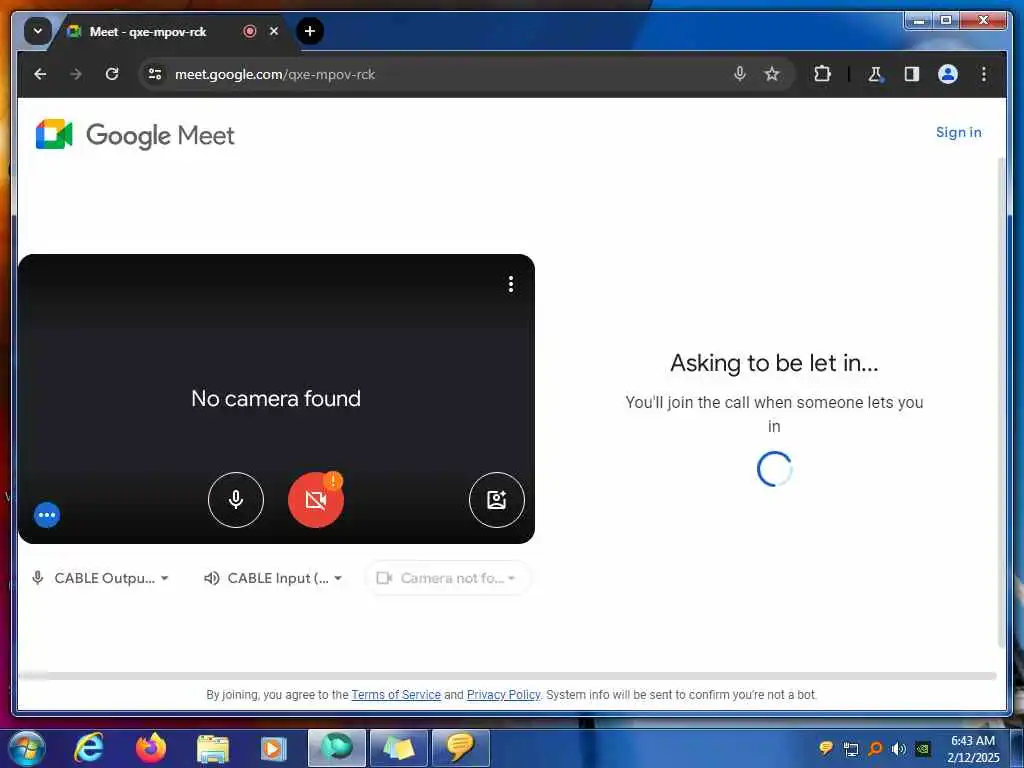Click the horizontal page scrollbar
The width and height of the screenshot is (1024, 768).
pyautogui.click(x=507, y=675)
